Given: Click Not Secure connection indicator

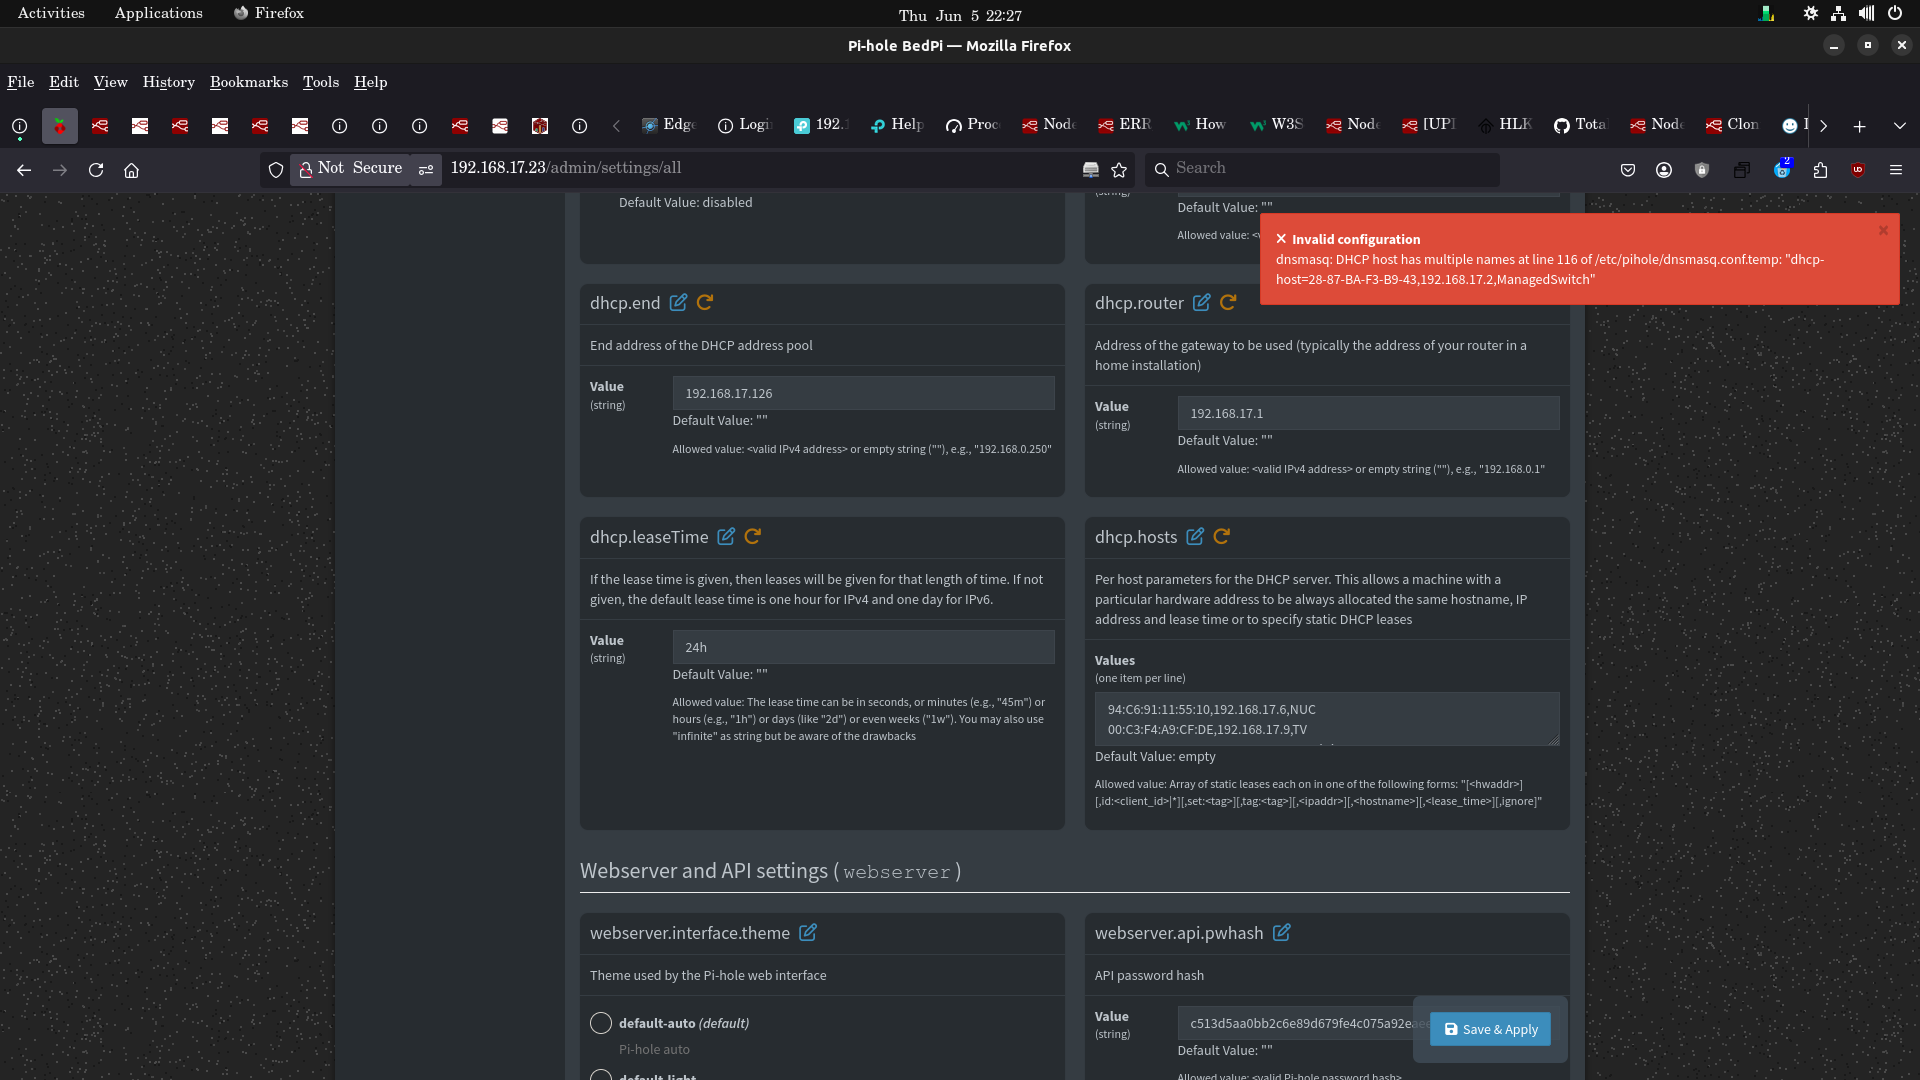Looking at the screenshot, I should (x=351, y=169).
